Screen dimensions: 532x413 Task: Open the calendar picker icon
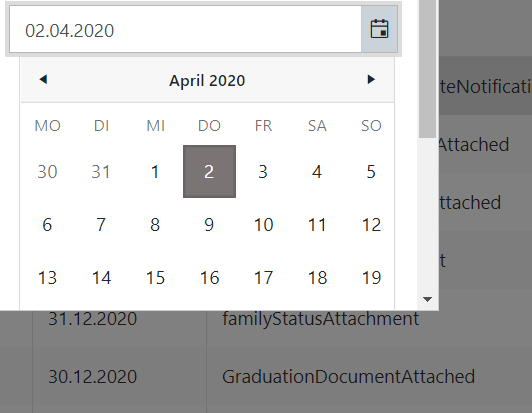[x=379, y=29]
